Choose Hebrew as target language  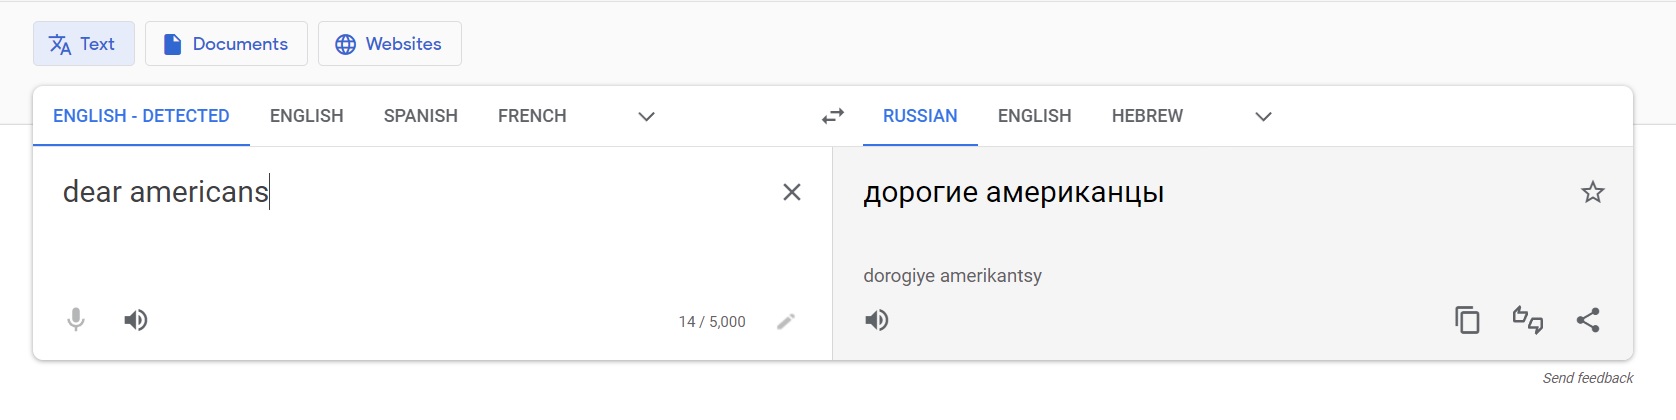click(1147, 116)
